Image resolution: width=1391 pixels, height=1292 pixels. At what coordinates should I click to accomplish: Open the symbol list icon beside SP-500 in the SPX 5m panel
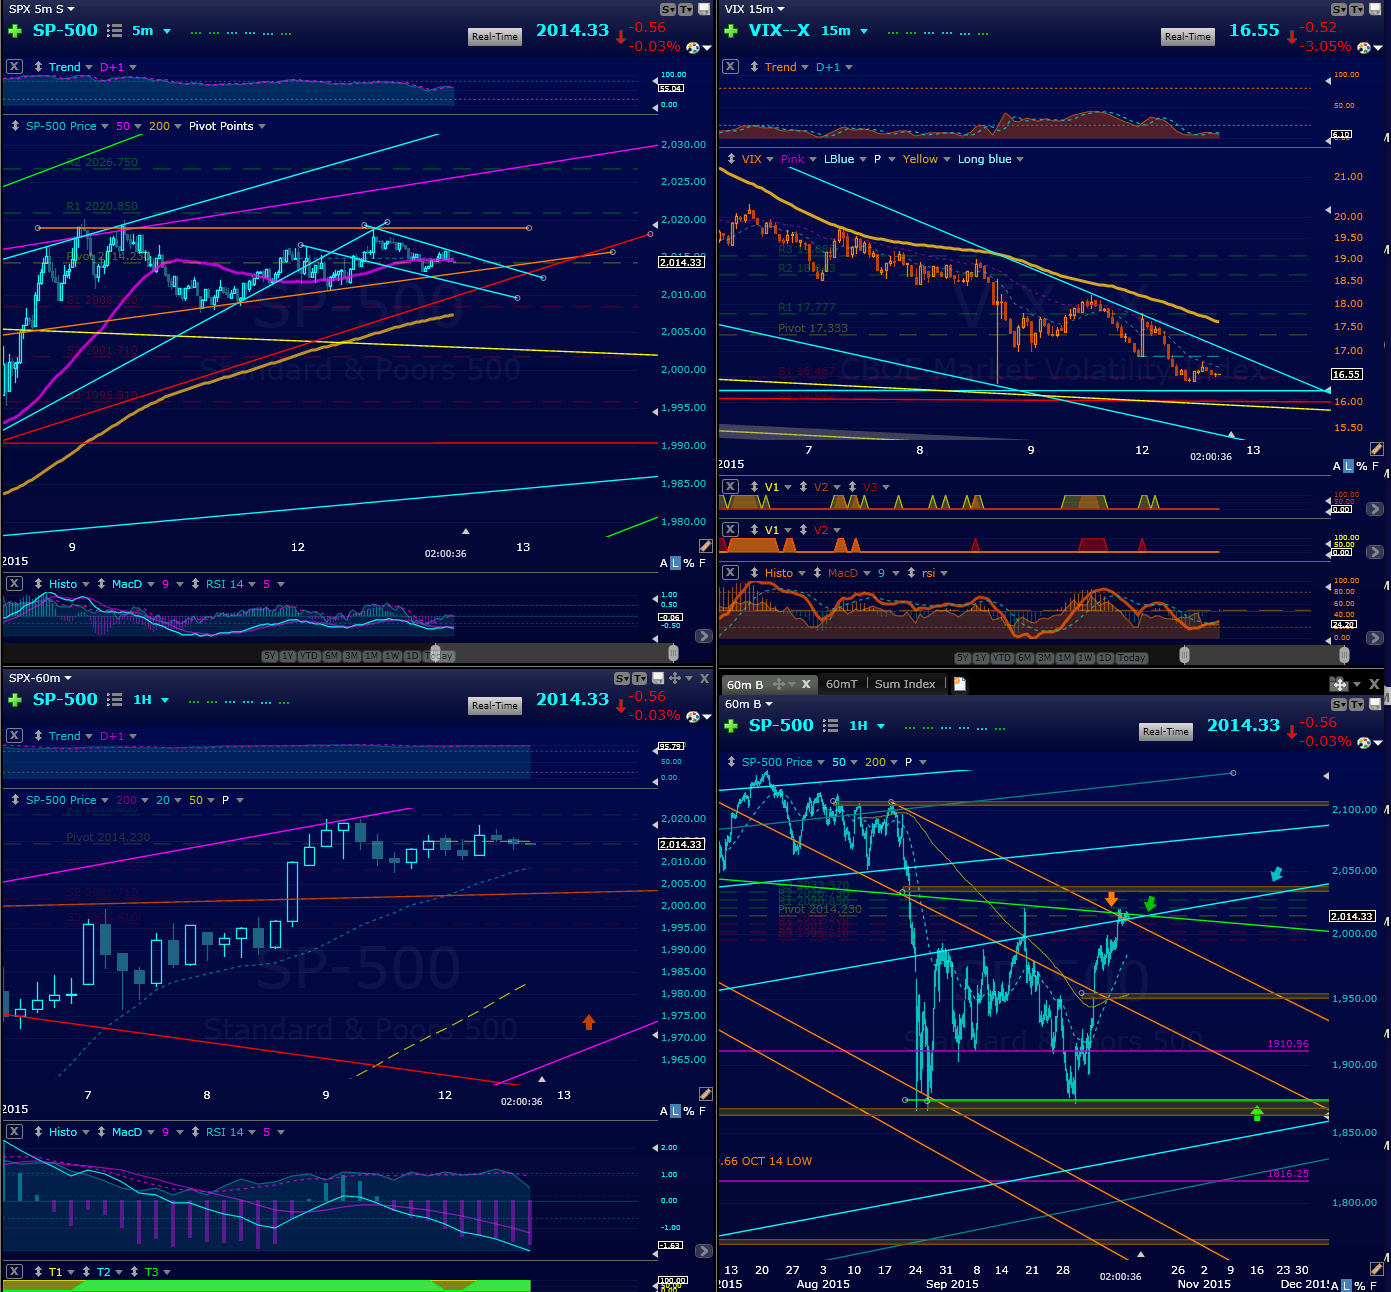[x=115, y=31]
